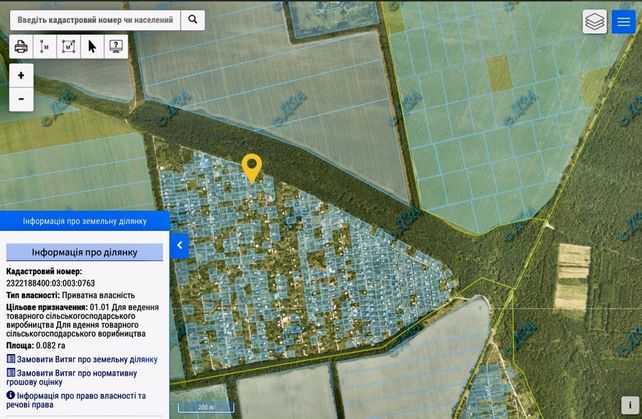Click the yellow location pin marker
The width and height of the screenshot is (642, 419).
[252, 168]
